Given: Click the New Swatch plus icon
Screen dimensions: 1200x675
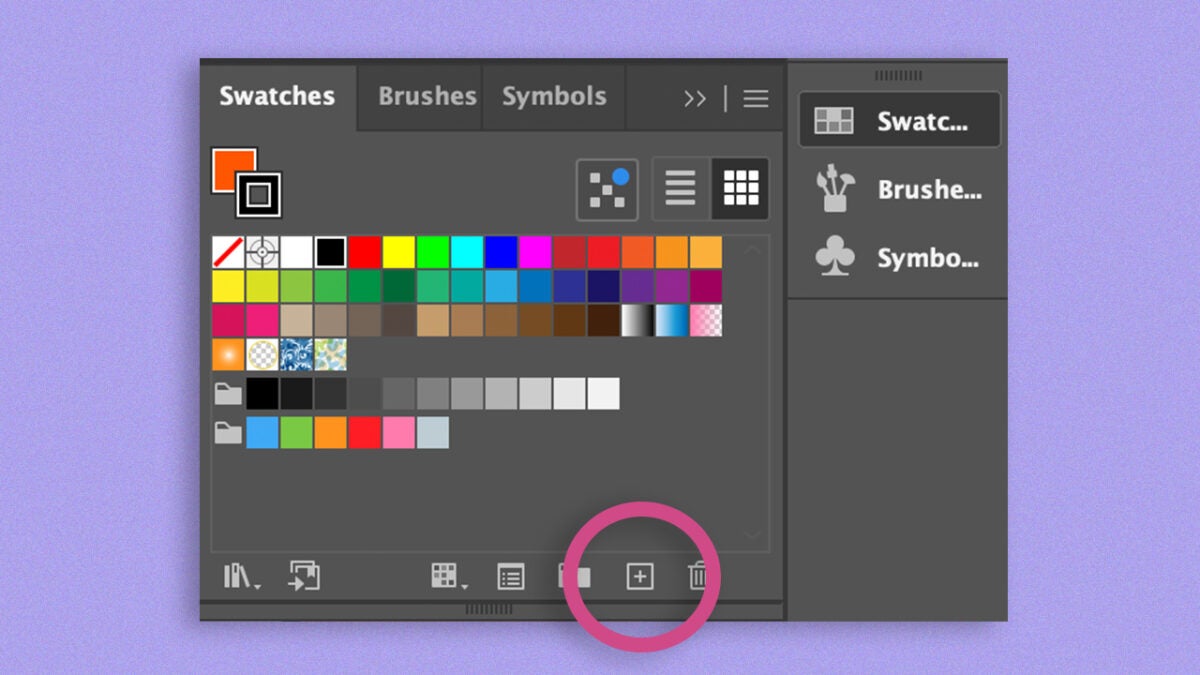Looking at the screenshot, I should [x=639, y=576].
